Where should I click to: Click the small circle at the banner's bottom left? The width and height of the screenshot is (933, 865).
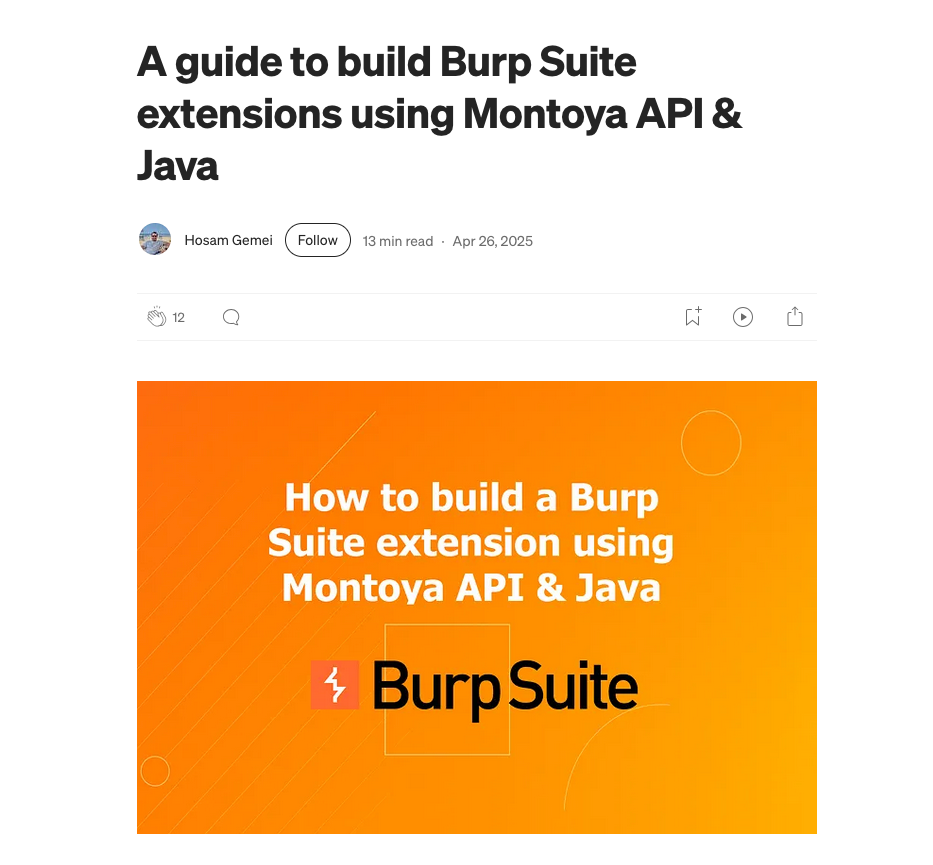tap(156, 771)
